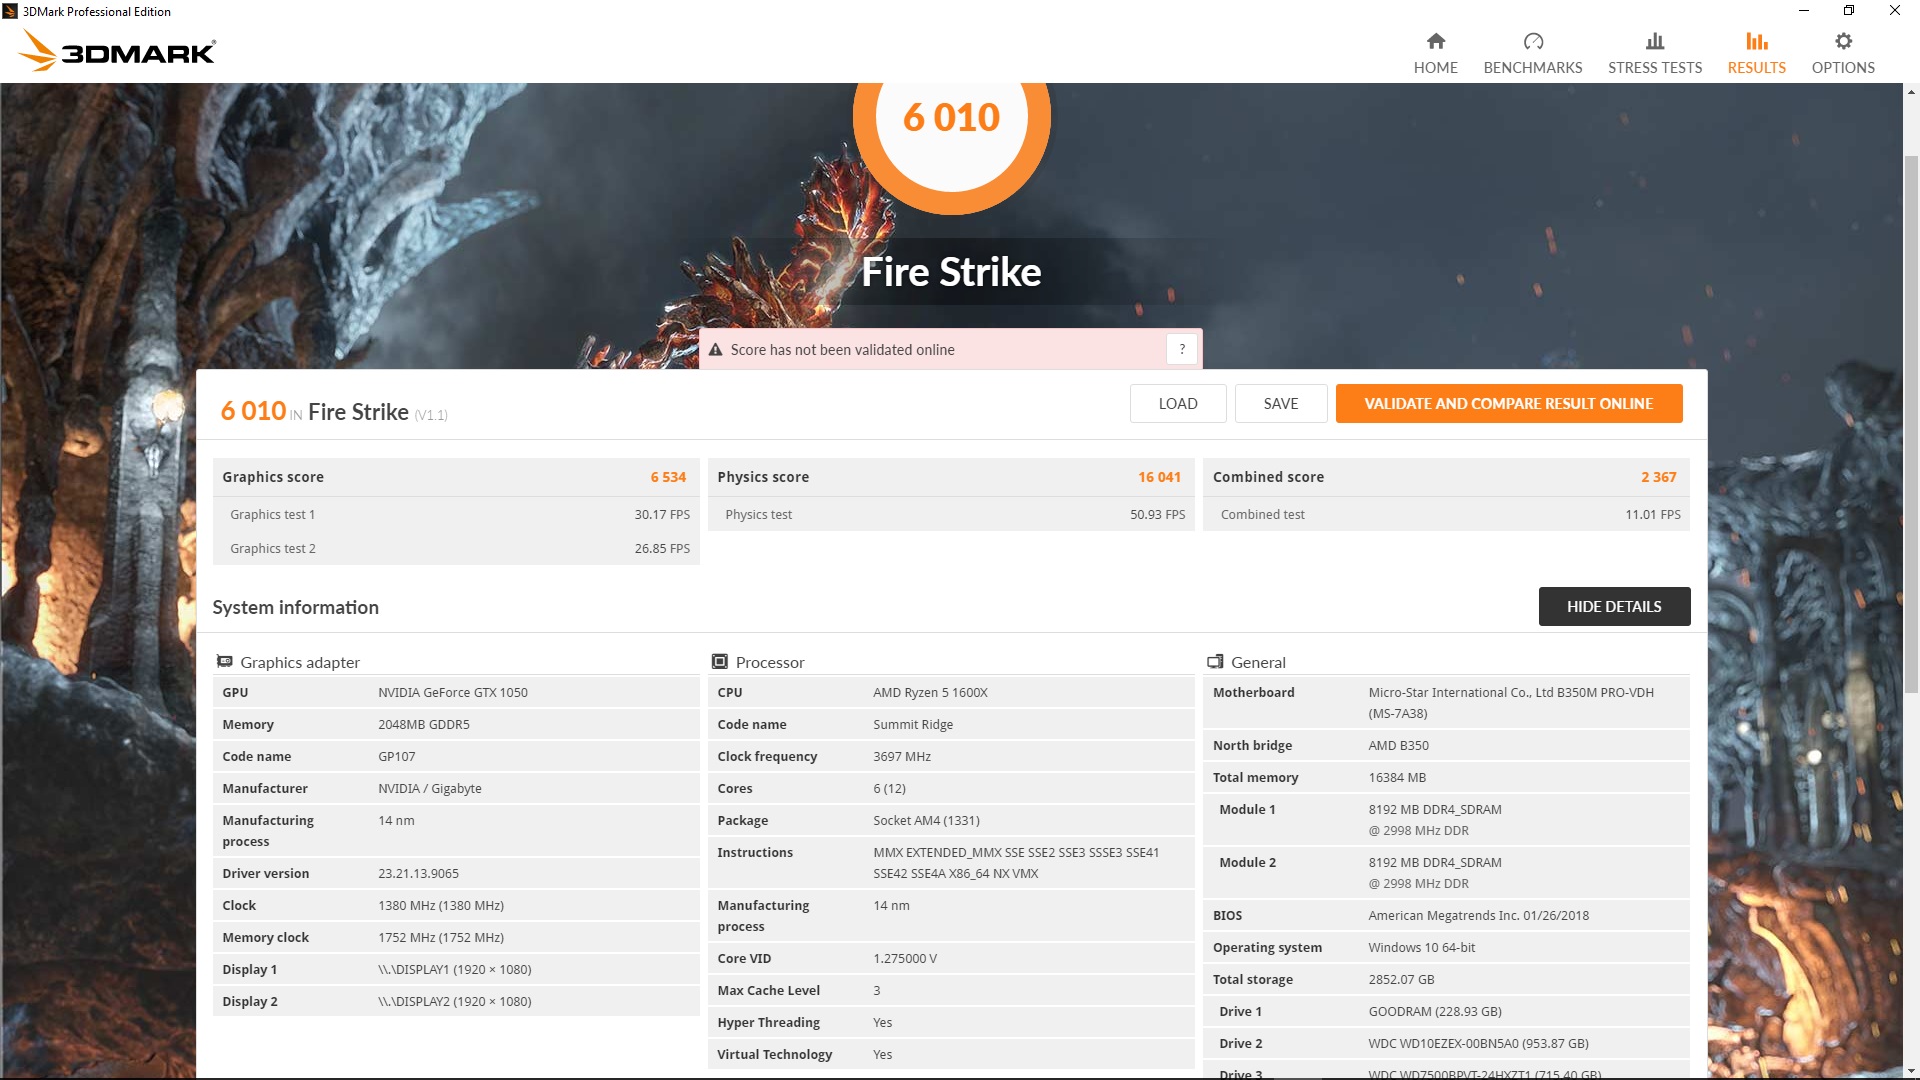This screenshot has width=1920, height=1080.
Task: Click the 3DMark logo
Action: pos(117,50)
